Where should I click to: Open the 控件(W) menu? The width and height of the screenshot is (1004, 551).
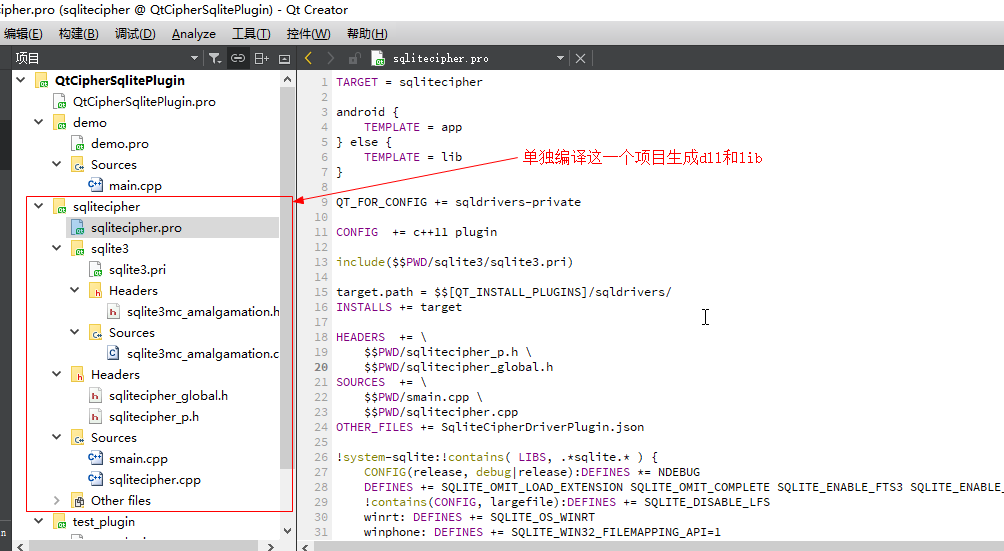[x=309, y=34]
